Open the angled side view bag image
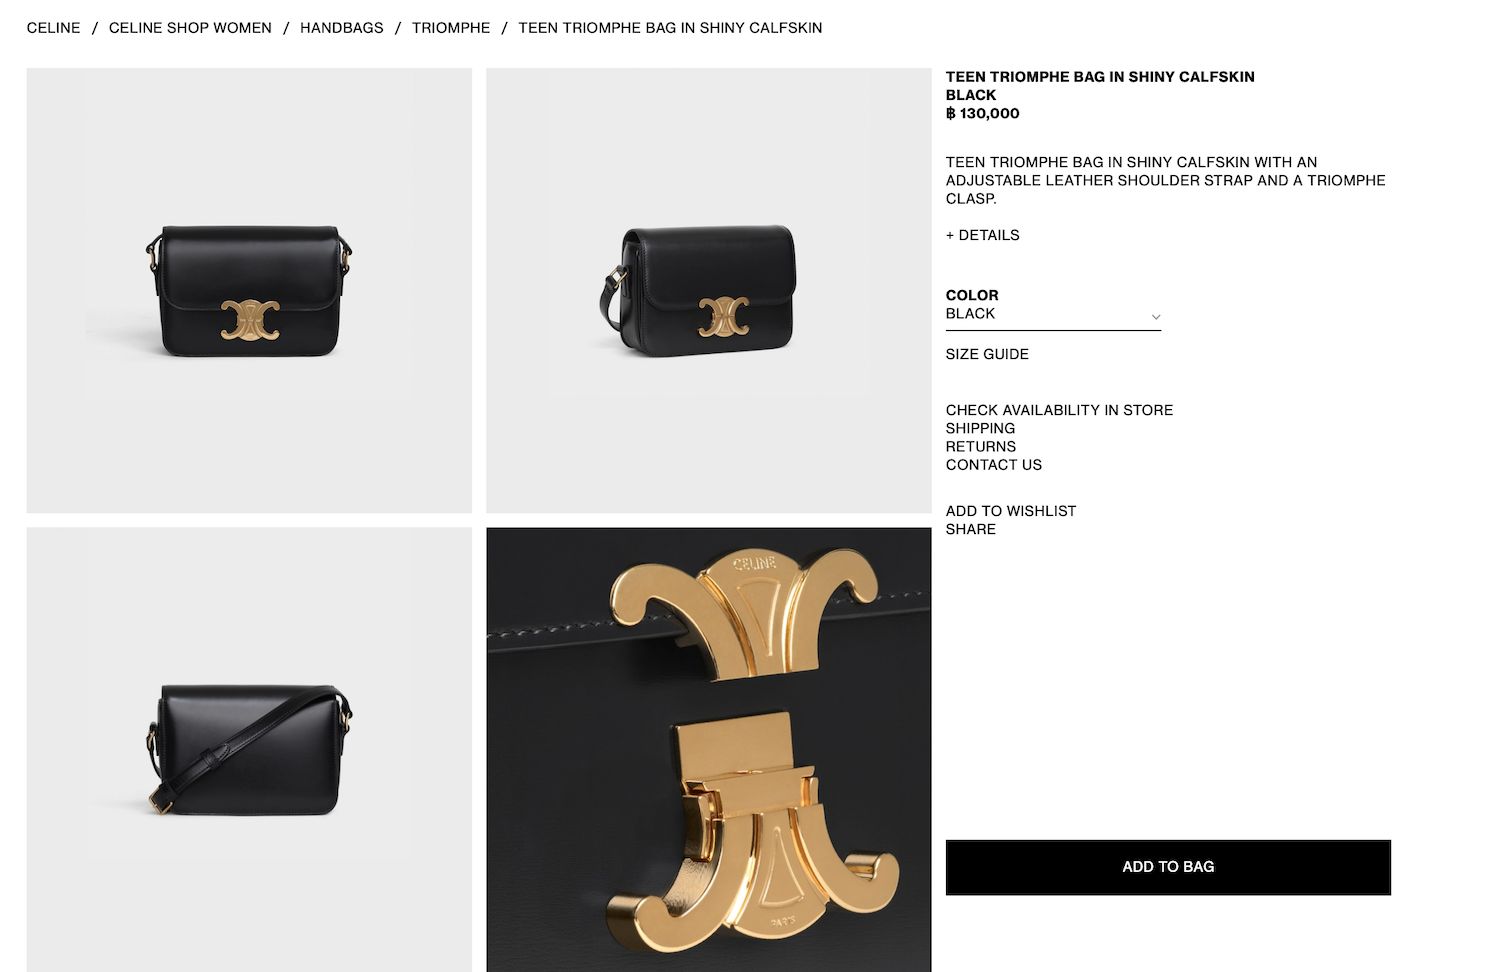Image resolution: width=1500 pixels, height=972 pixels. [708, 290]
